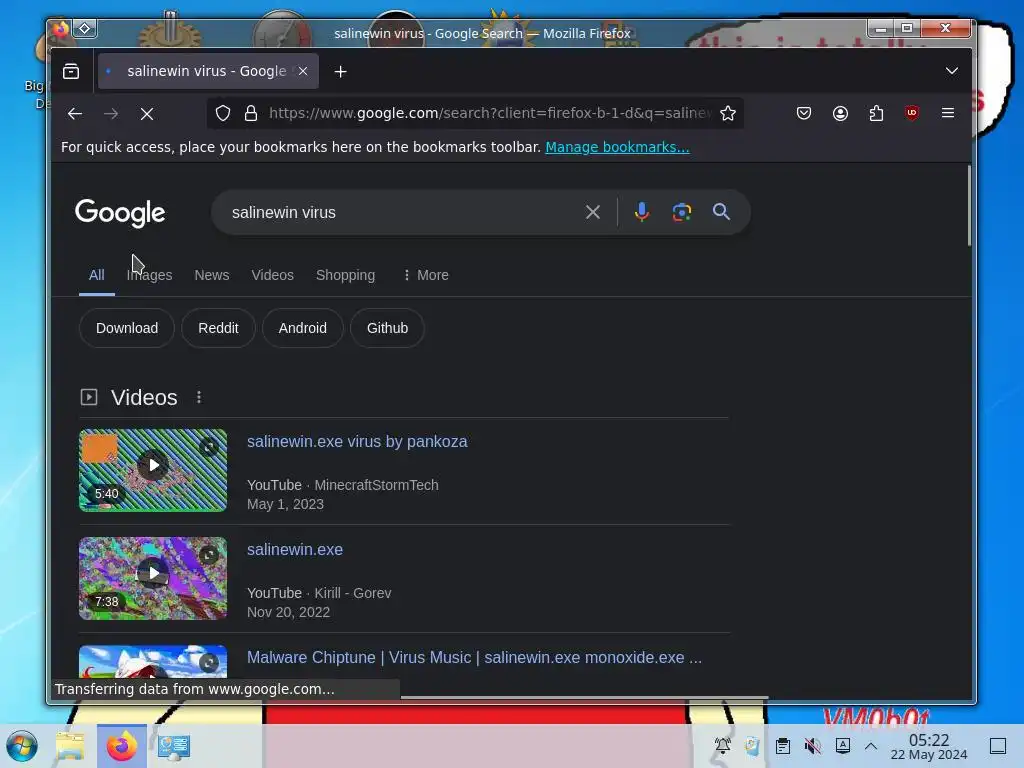Open the salinewin.exe video link
The height and width of the screenshot is (768, 1024).
pos(295,550)
